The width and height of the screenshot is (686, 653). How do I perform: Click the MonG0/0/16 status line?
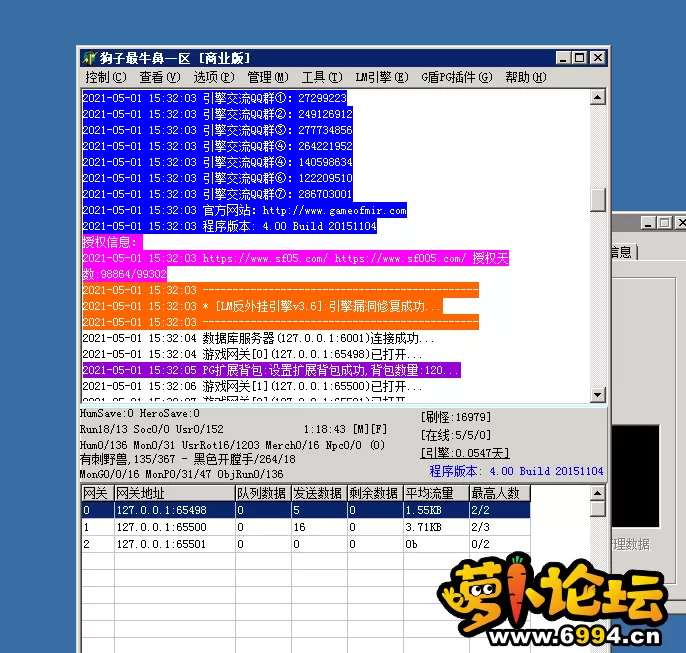(x=182, y=474)
